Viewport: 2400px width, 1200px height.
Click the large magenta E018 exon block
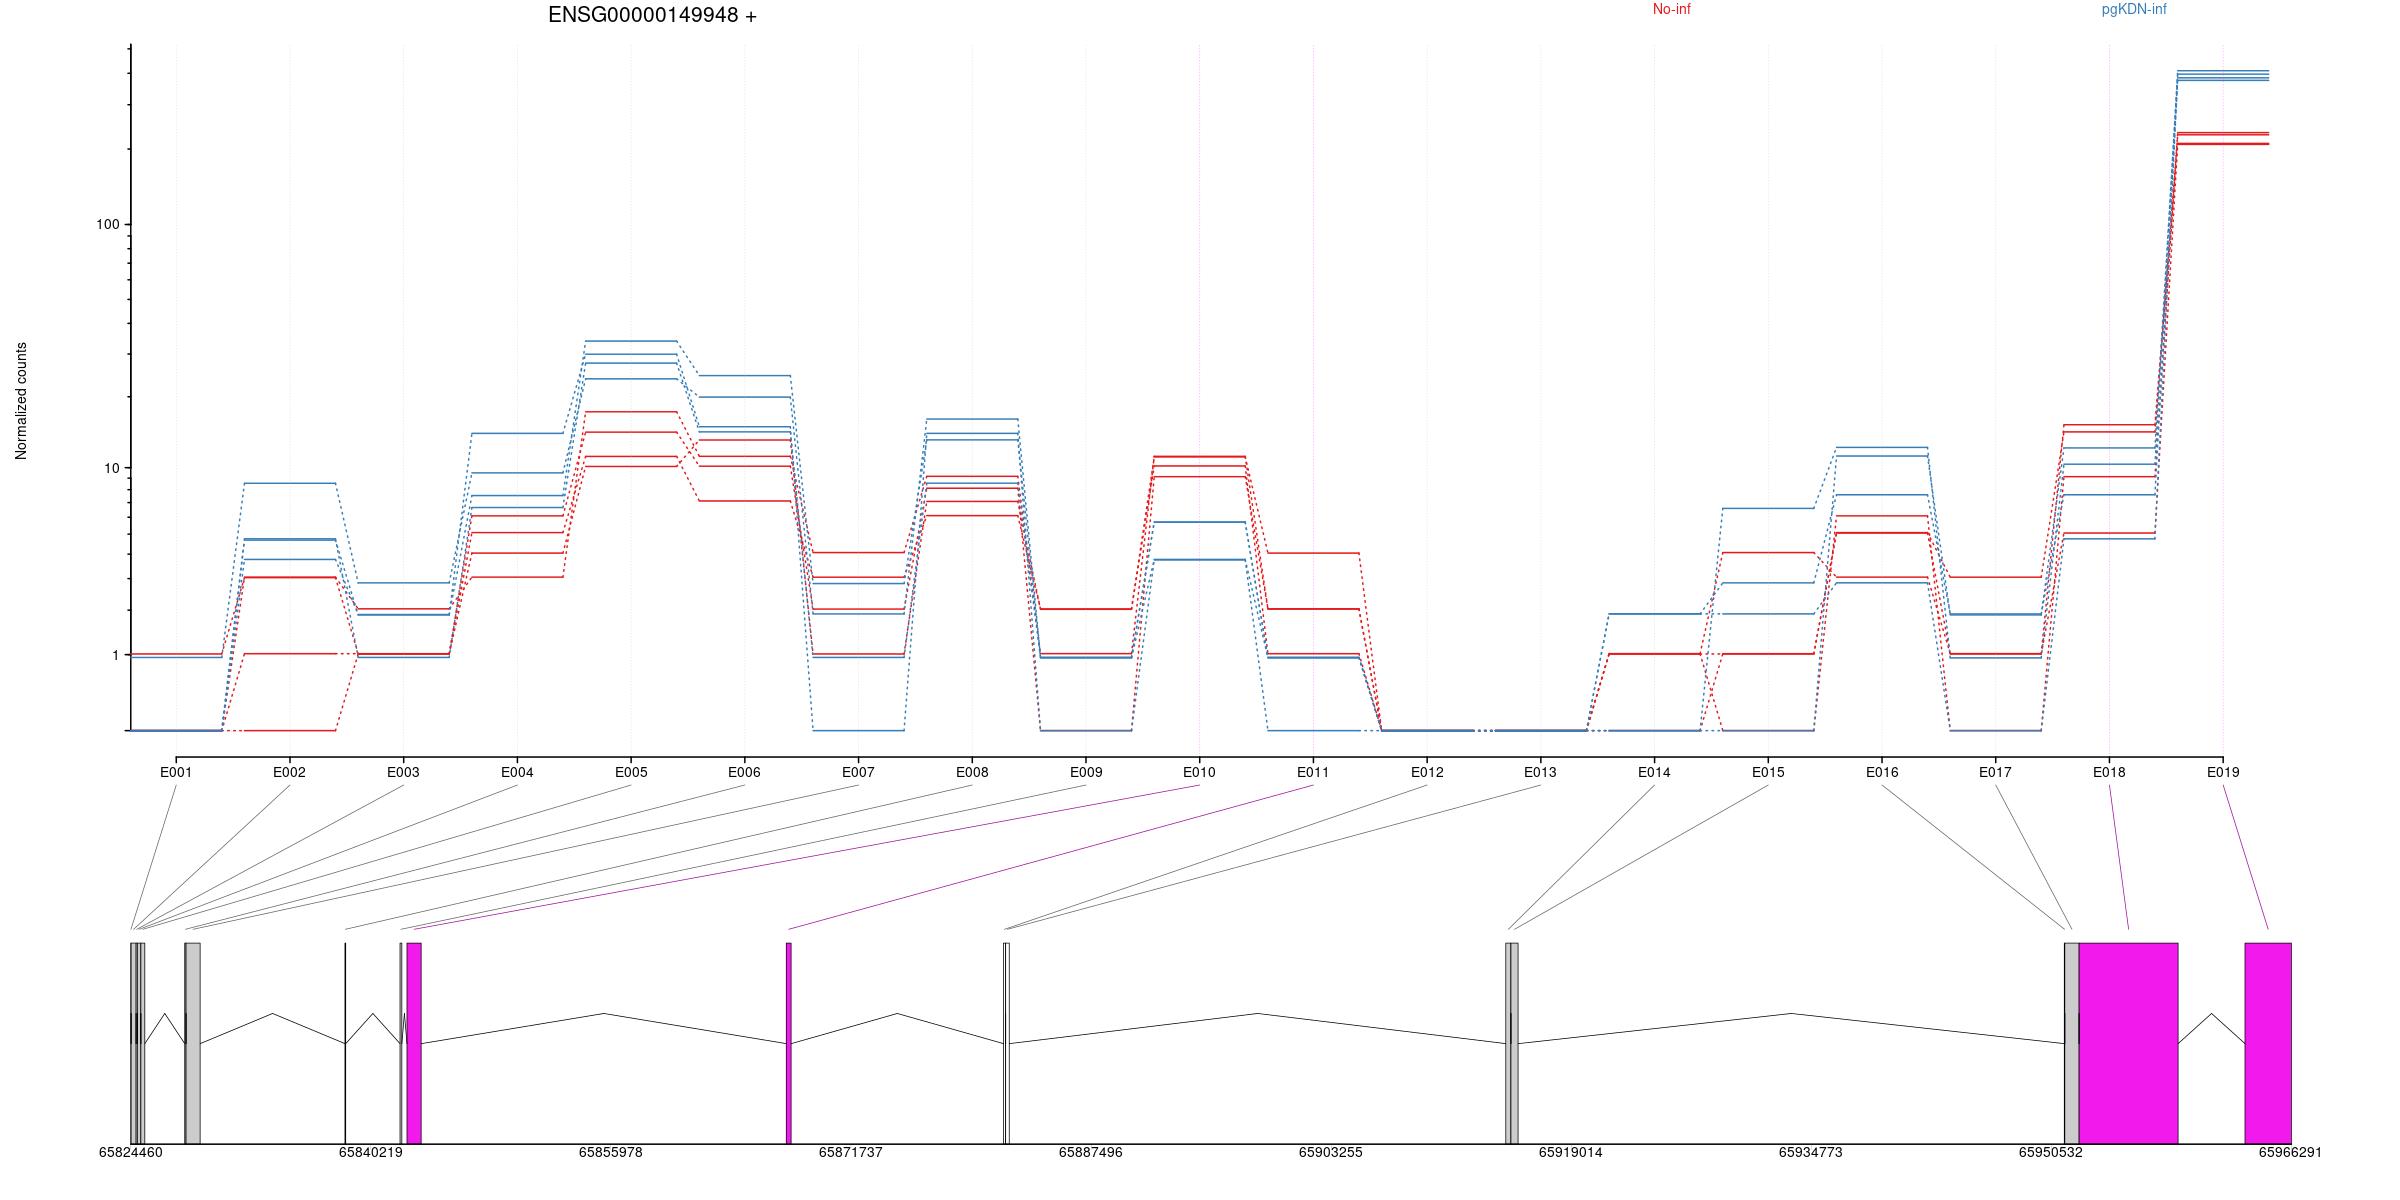click(2128, 1042)
